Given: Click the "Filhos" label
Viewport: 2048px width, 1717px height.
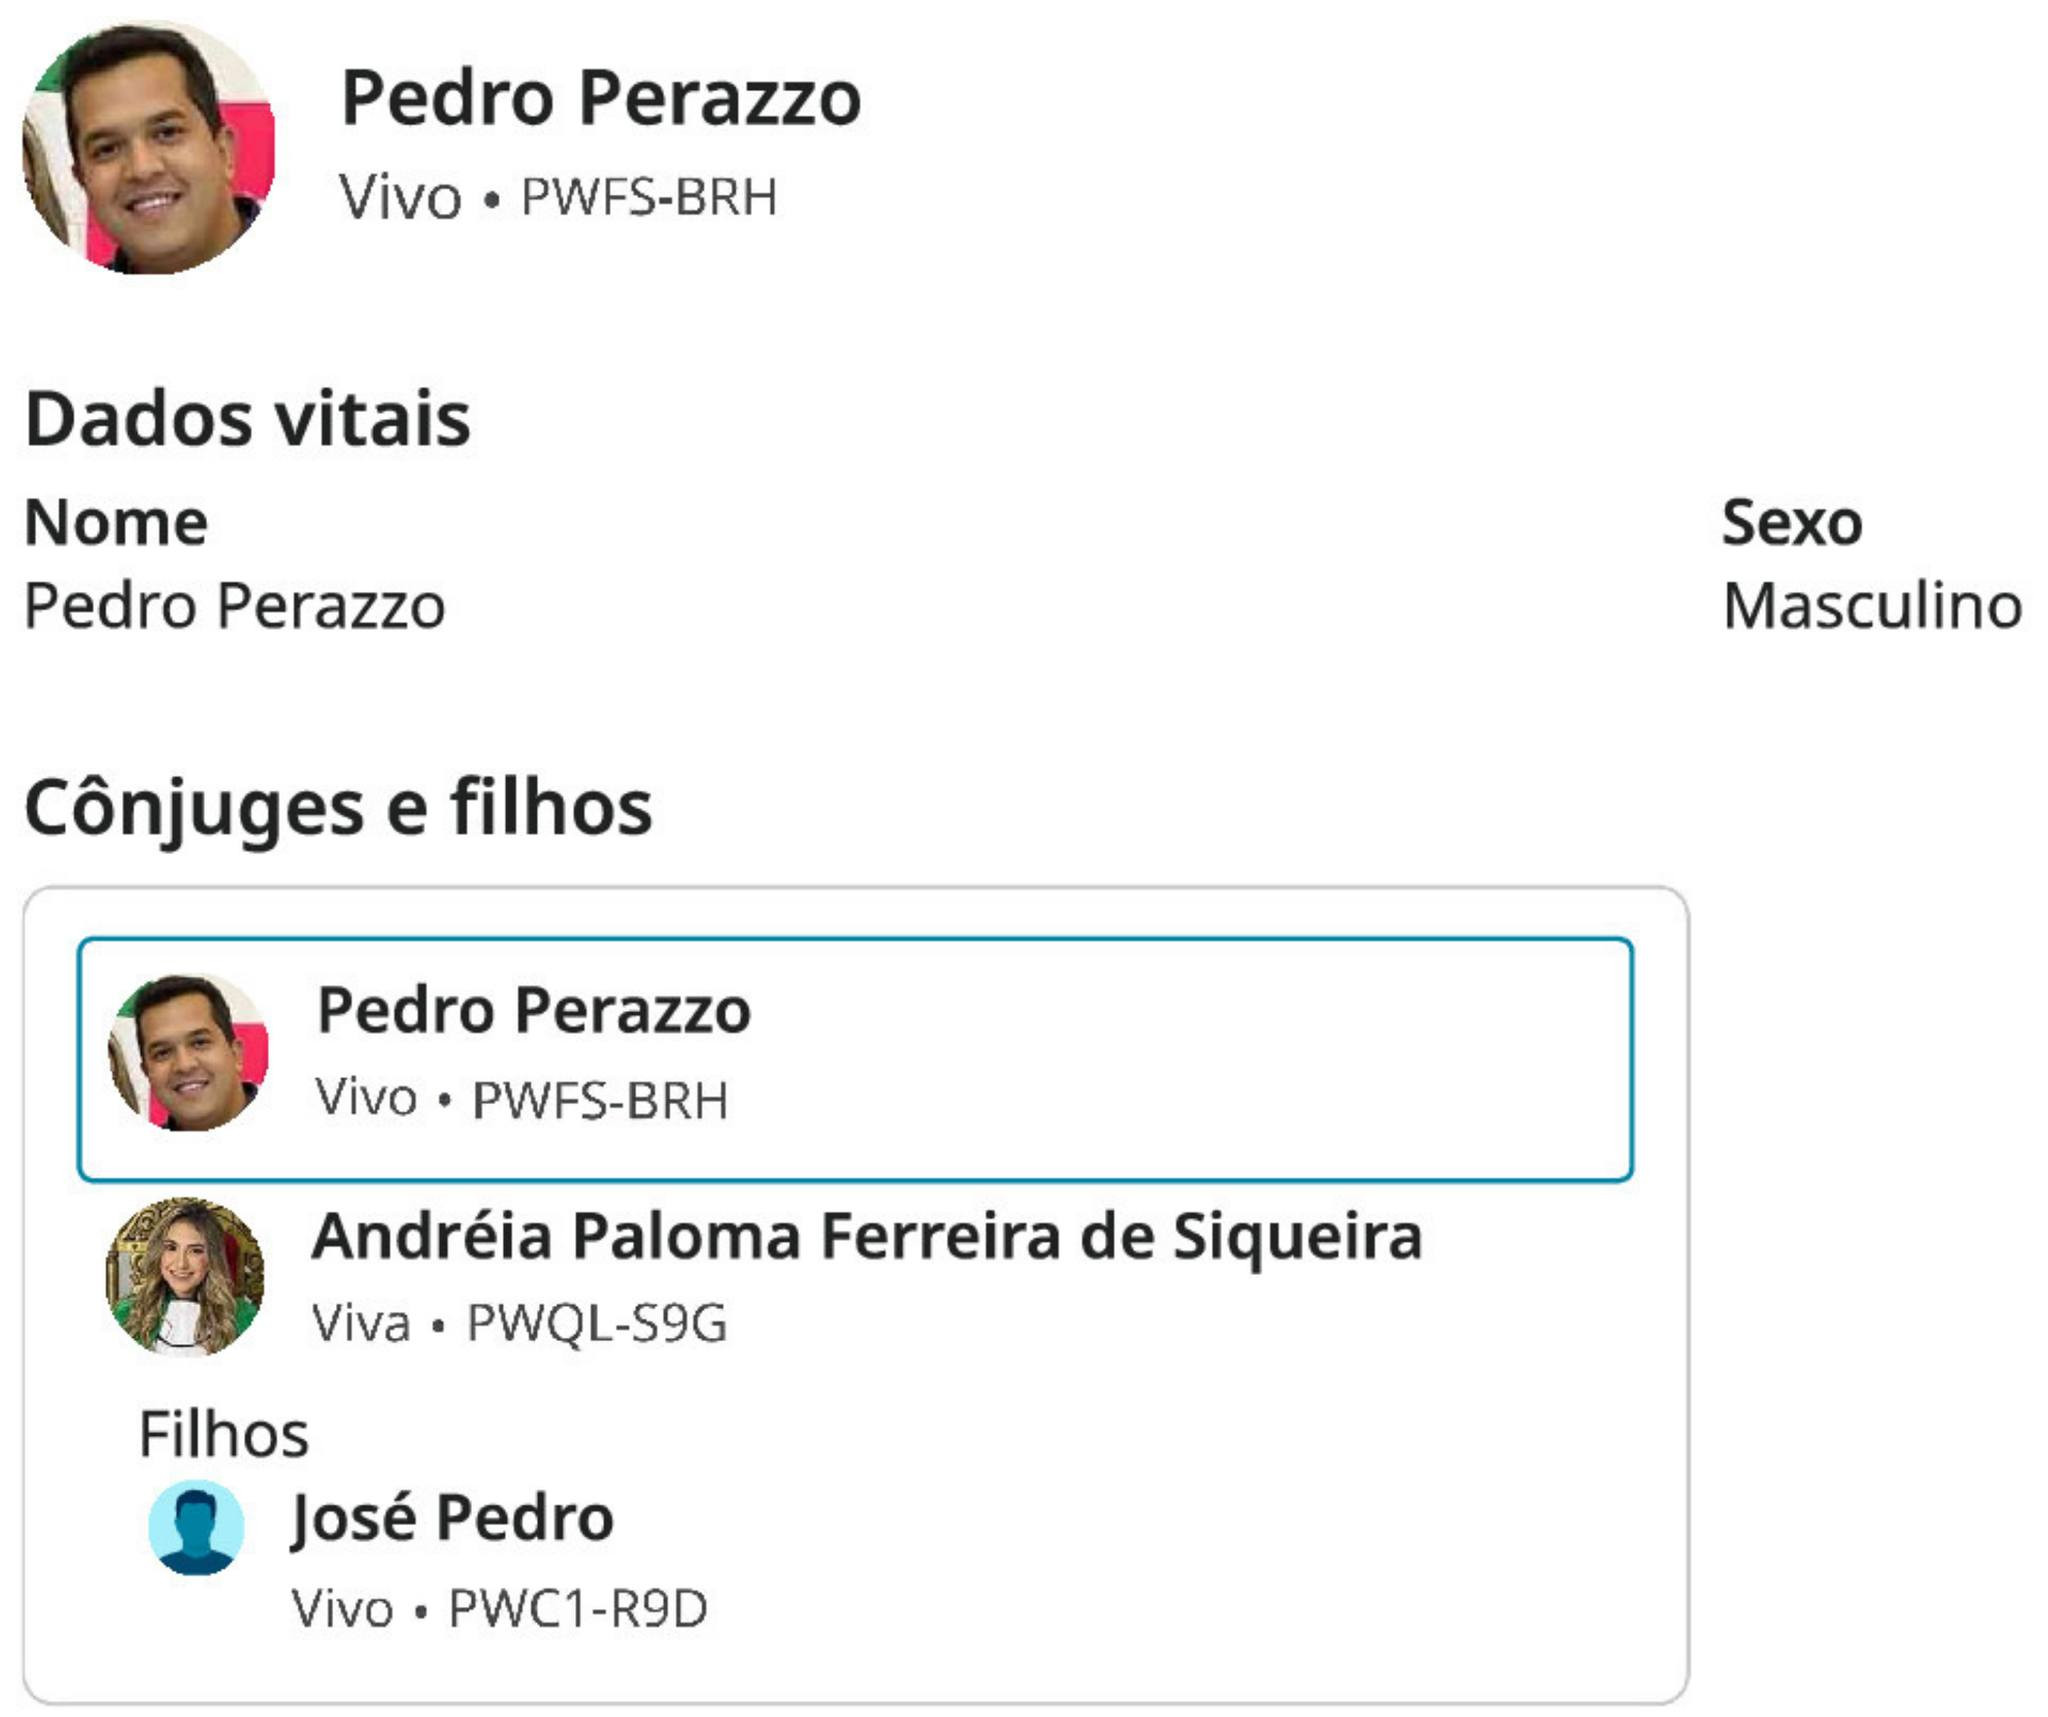Looking at the screenshot, I should 223,1434.
